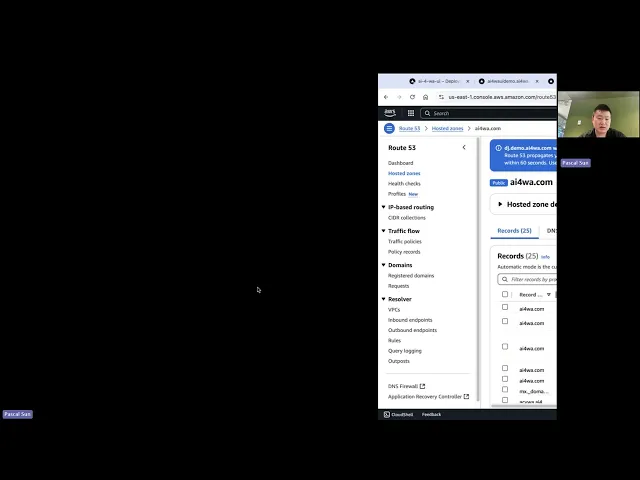640x480 pixels.
Task: Open Profiles in the sidebar
Action: point(397,194)
